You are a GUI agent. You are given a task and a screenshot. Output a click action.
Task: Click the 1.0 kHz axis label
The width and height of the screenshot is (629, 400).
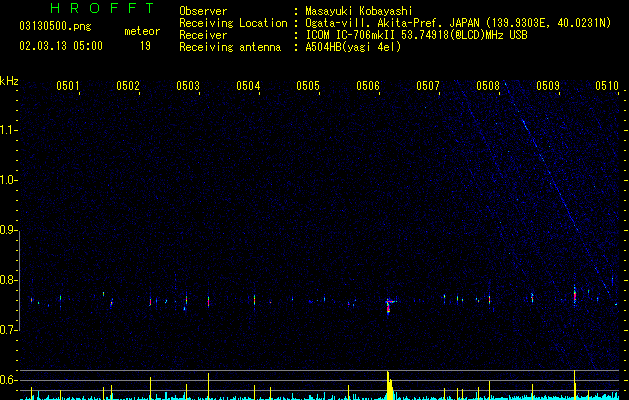click(x=8, y=180)
